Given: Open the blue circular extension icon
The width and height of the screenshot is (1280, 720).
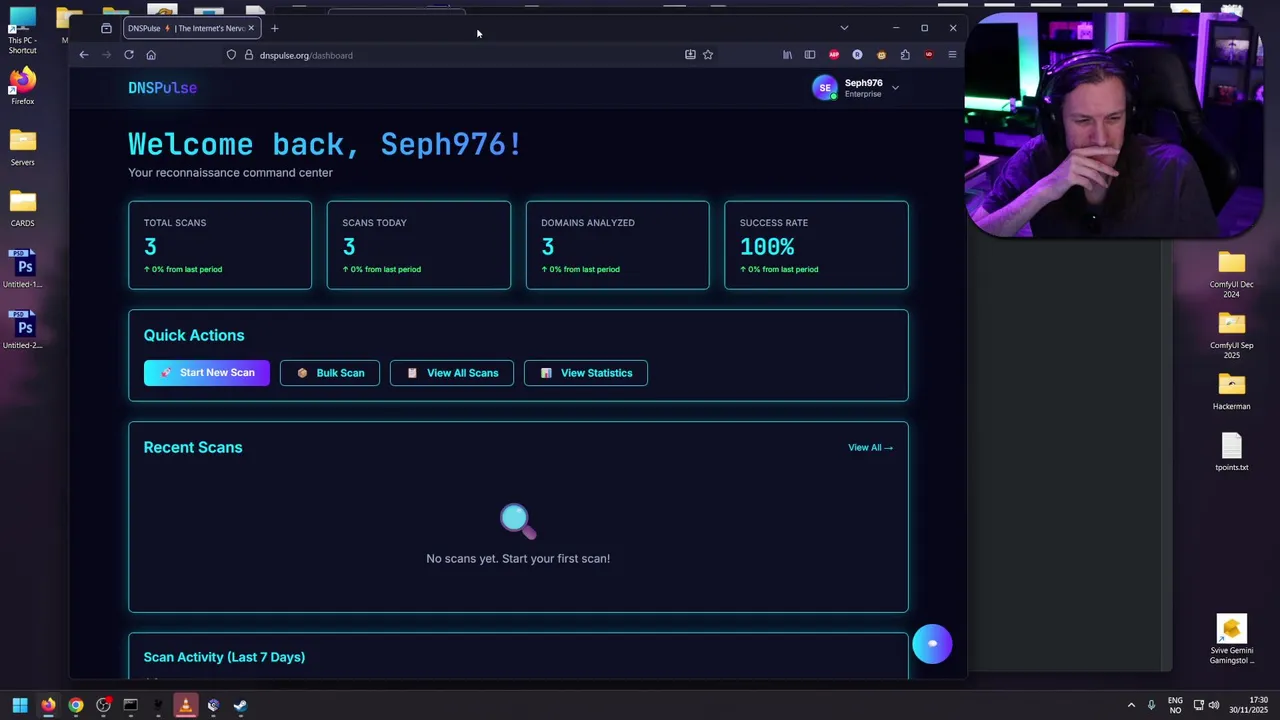Looking at the screenshot, I should pyautogui.click(x=857, y=55).
